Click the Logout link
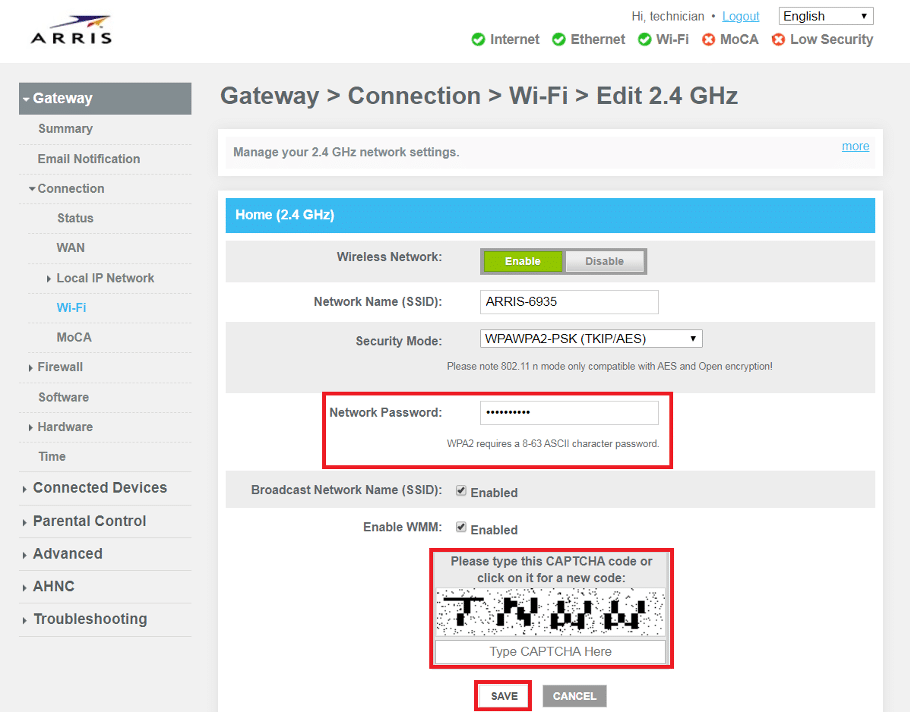Viewport: 910px width, 712px height. (x=741, y=16)
